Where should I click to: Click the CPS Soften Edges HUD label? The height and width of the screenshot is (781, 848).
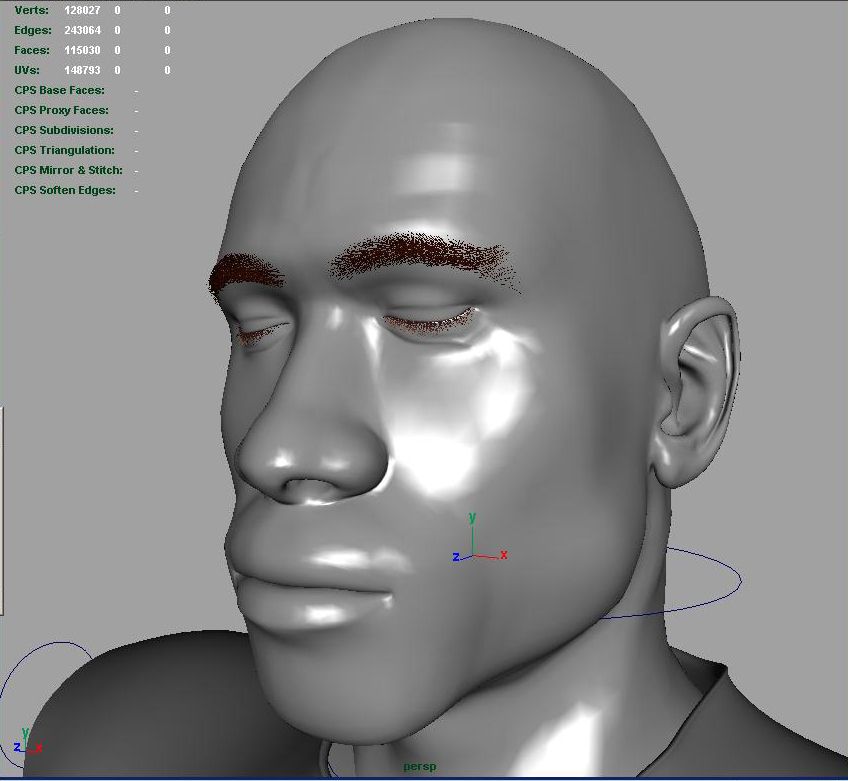tap(65, 190)
